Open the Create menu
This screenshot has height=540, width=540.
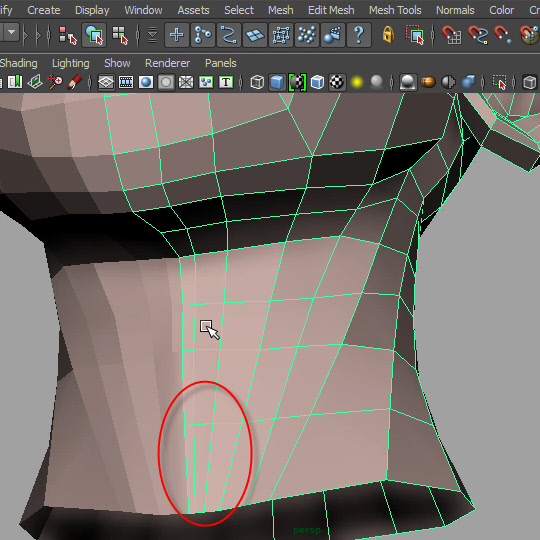click(x=44, y=10)
